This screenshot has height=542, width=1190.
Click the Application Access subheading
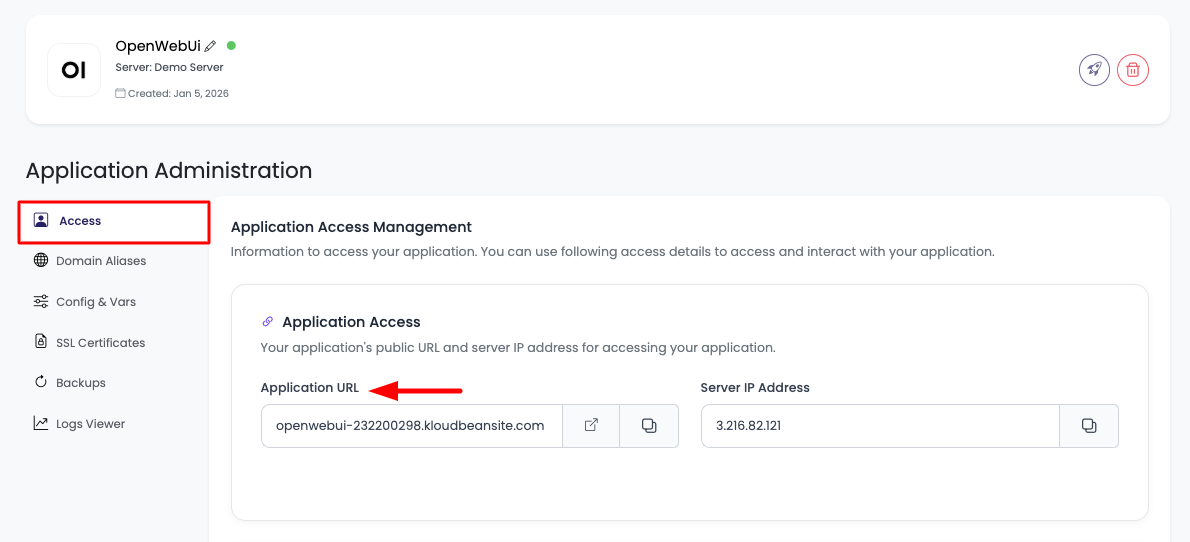(351, 323)
